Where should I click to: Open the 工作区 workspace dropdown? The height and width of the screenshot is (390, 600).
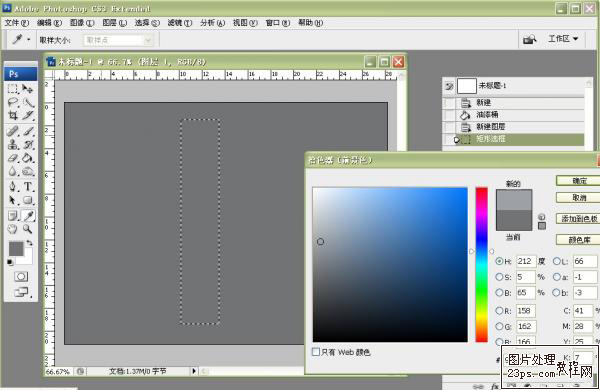(563, 39)
